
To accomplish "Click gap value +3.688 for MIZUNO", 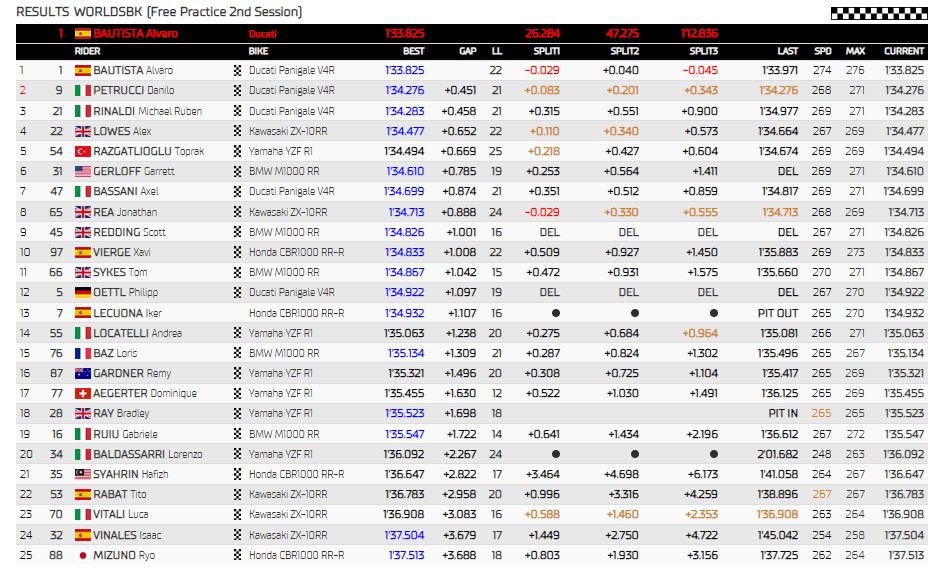I will click(x=459, y=555).
